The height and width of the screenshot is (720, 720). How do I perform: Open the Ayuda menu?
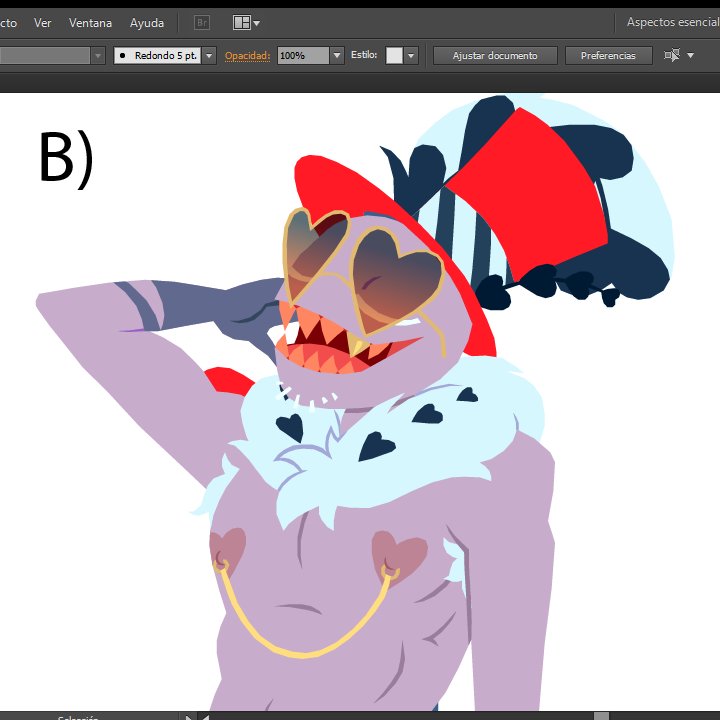click(x=146, y=22)
